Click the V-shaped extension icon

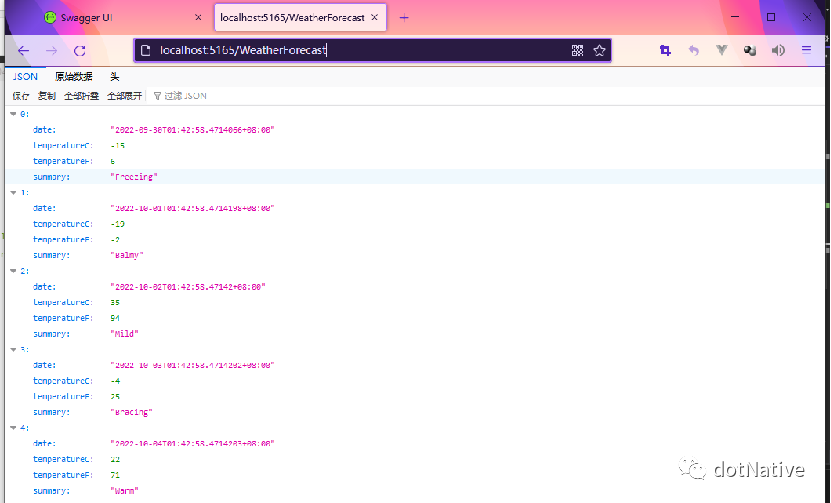[x=721, y=50]
